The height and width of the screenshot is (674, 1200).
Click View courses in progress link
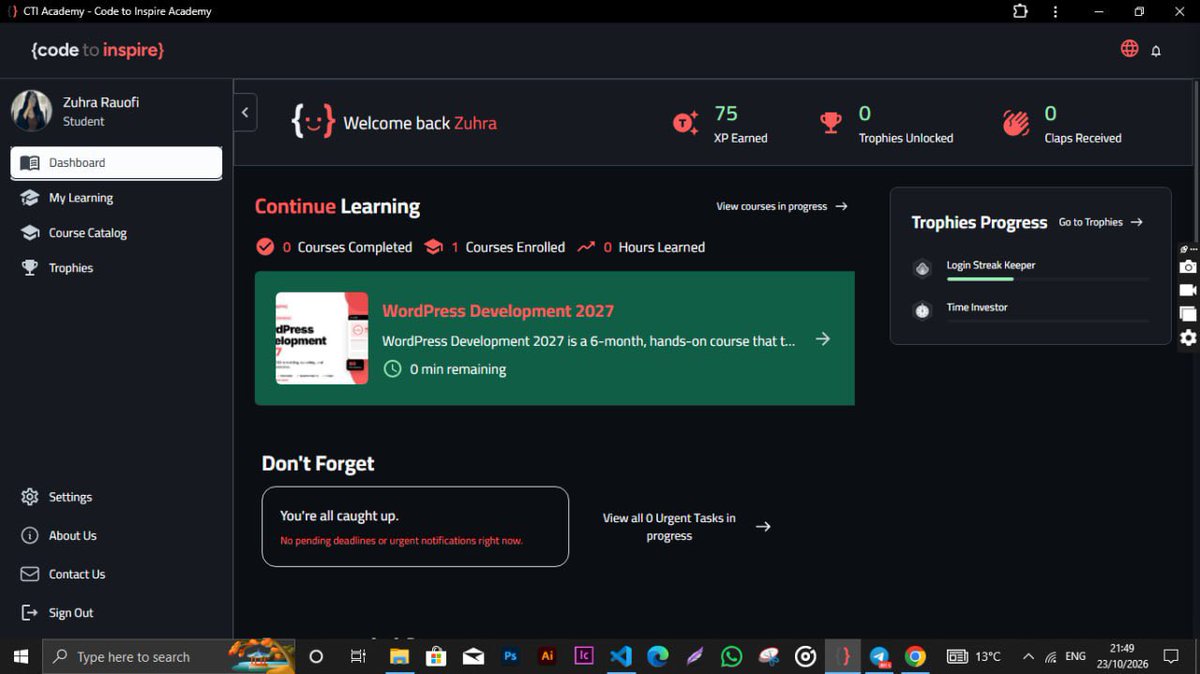click(782, 206)
